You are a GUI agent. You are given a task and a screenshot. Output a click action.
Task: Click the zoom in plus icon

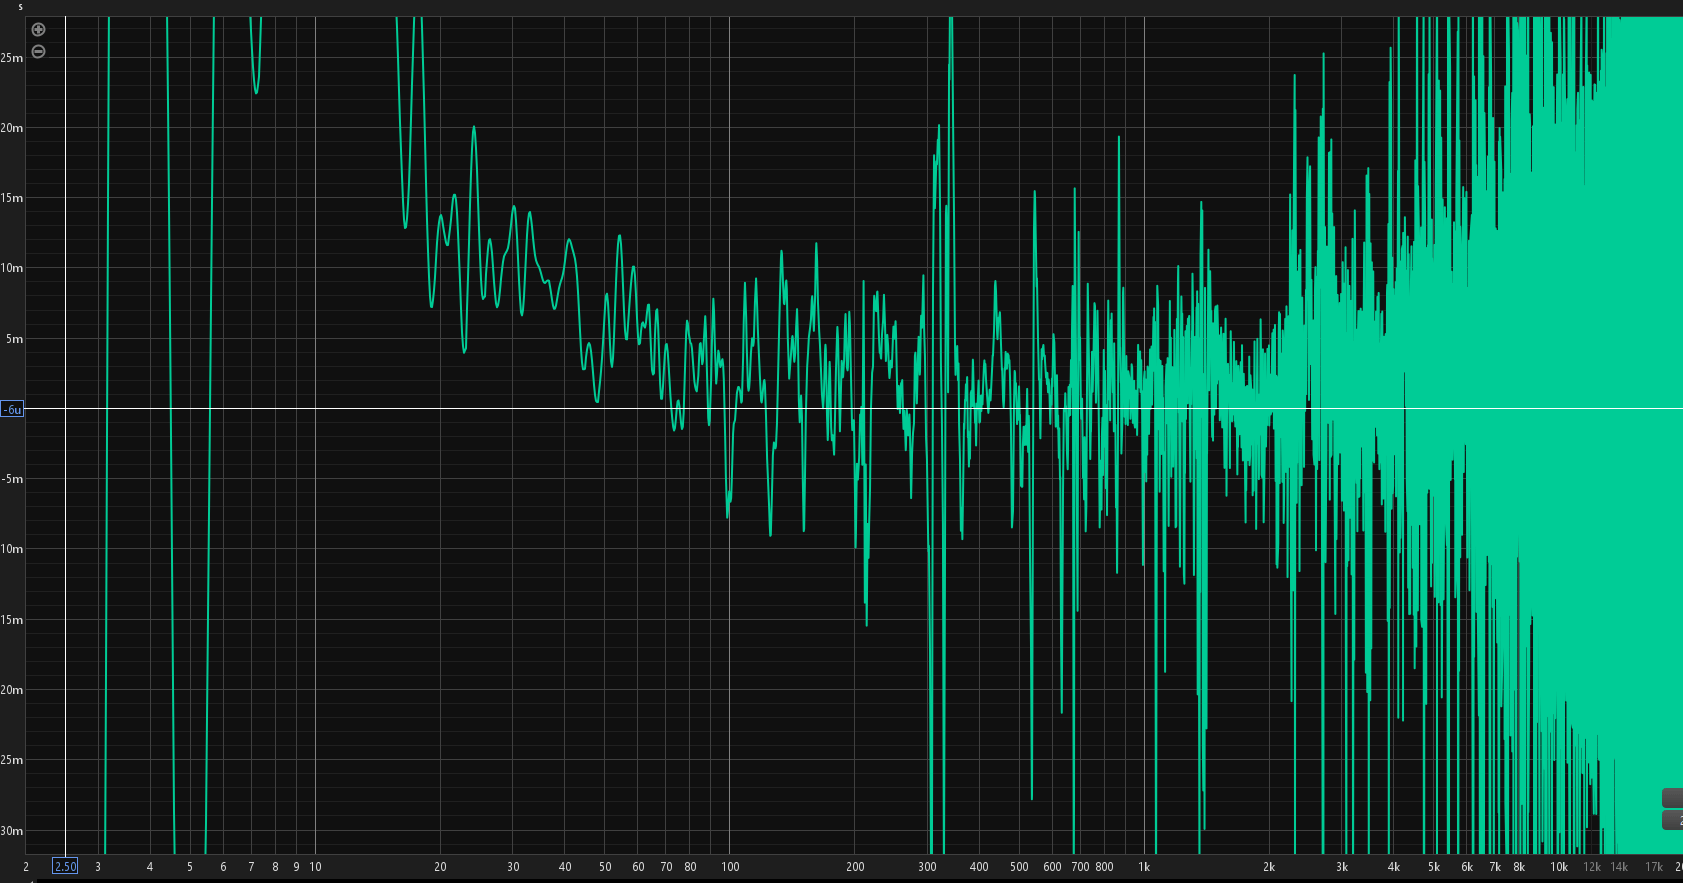tap(38, 30)
